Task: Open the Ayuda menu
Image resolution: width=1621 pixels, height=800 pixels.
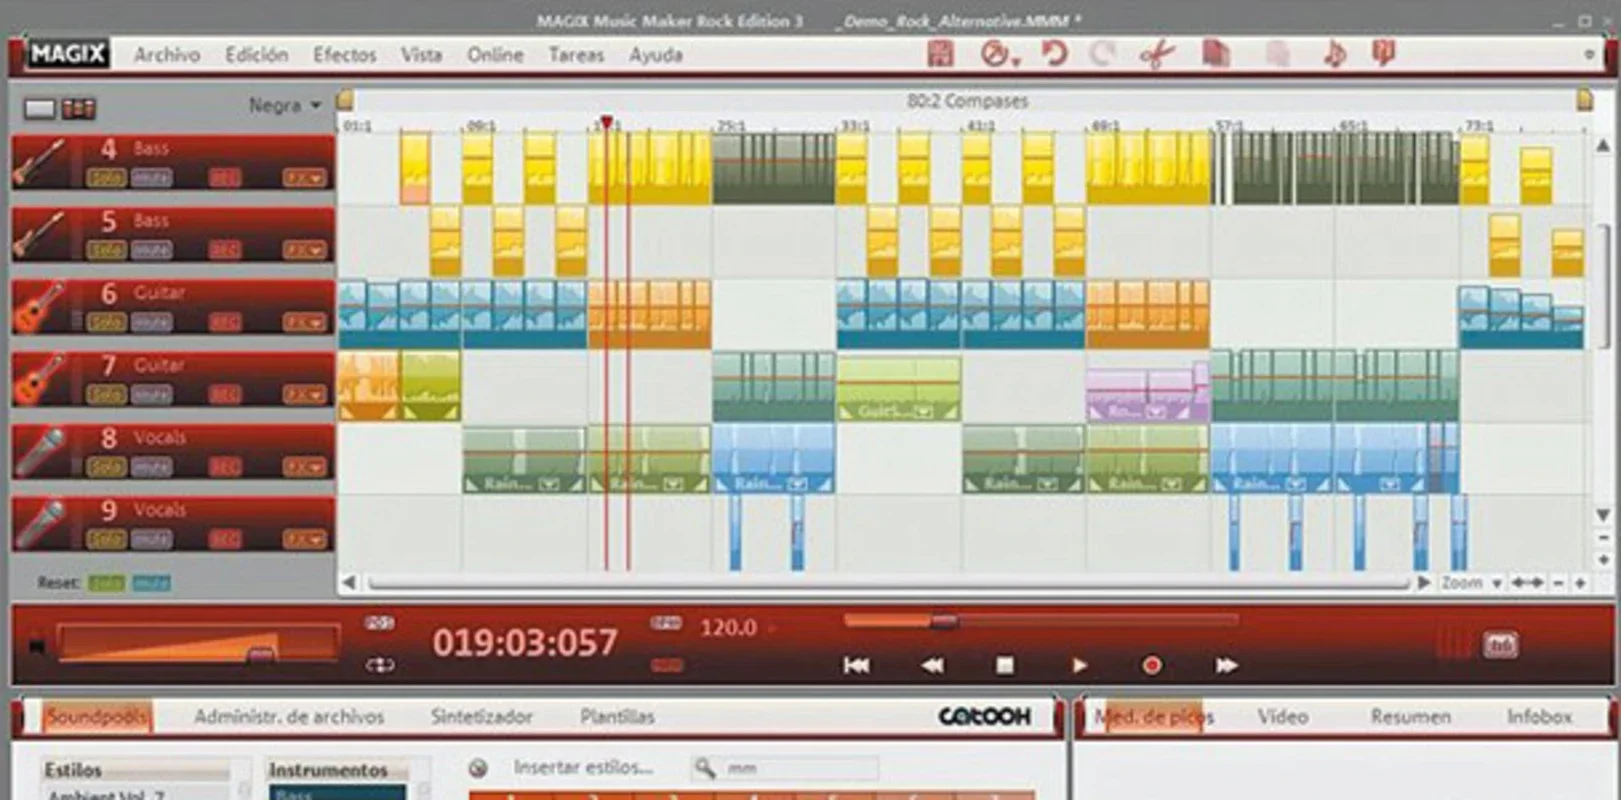Action: pos(655,55)
